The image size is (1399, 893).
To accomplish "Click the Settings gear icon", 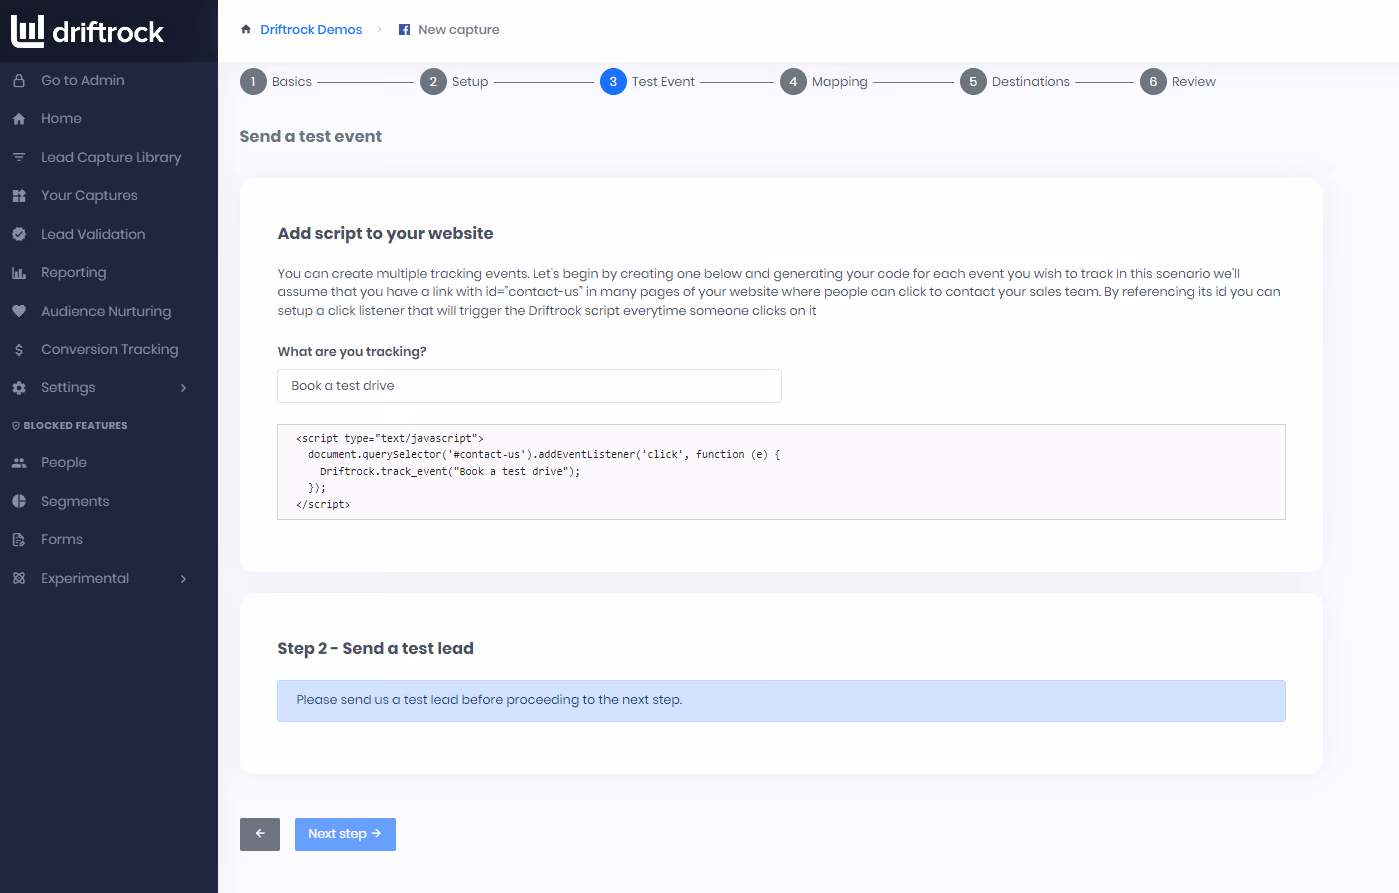I will [x=19, y=387].
